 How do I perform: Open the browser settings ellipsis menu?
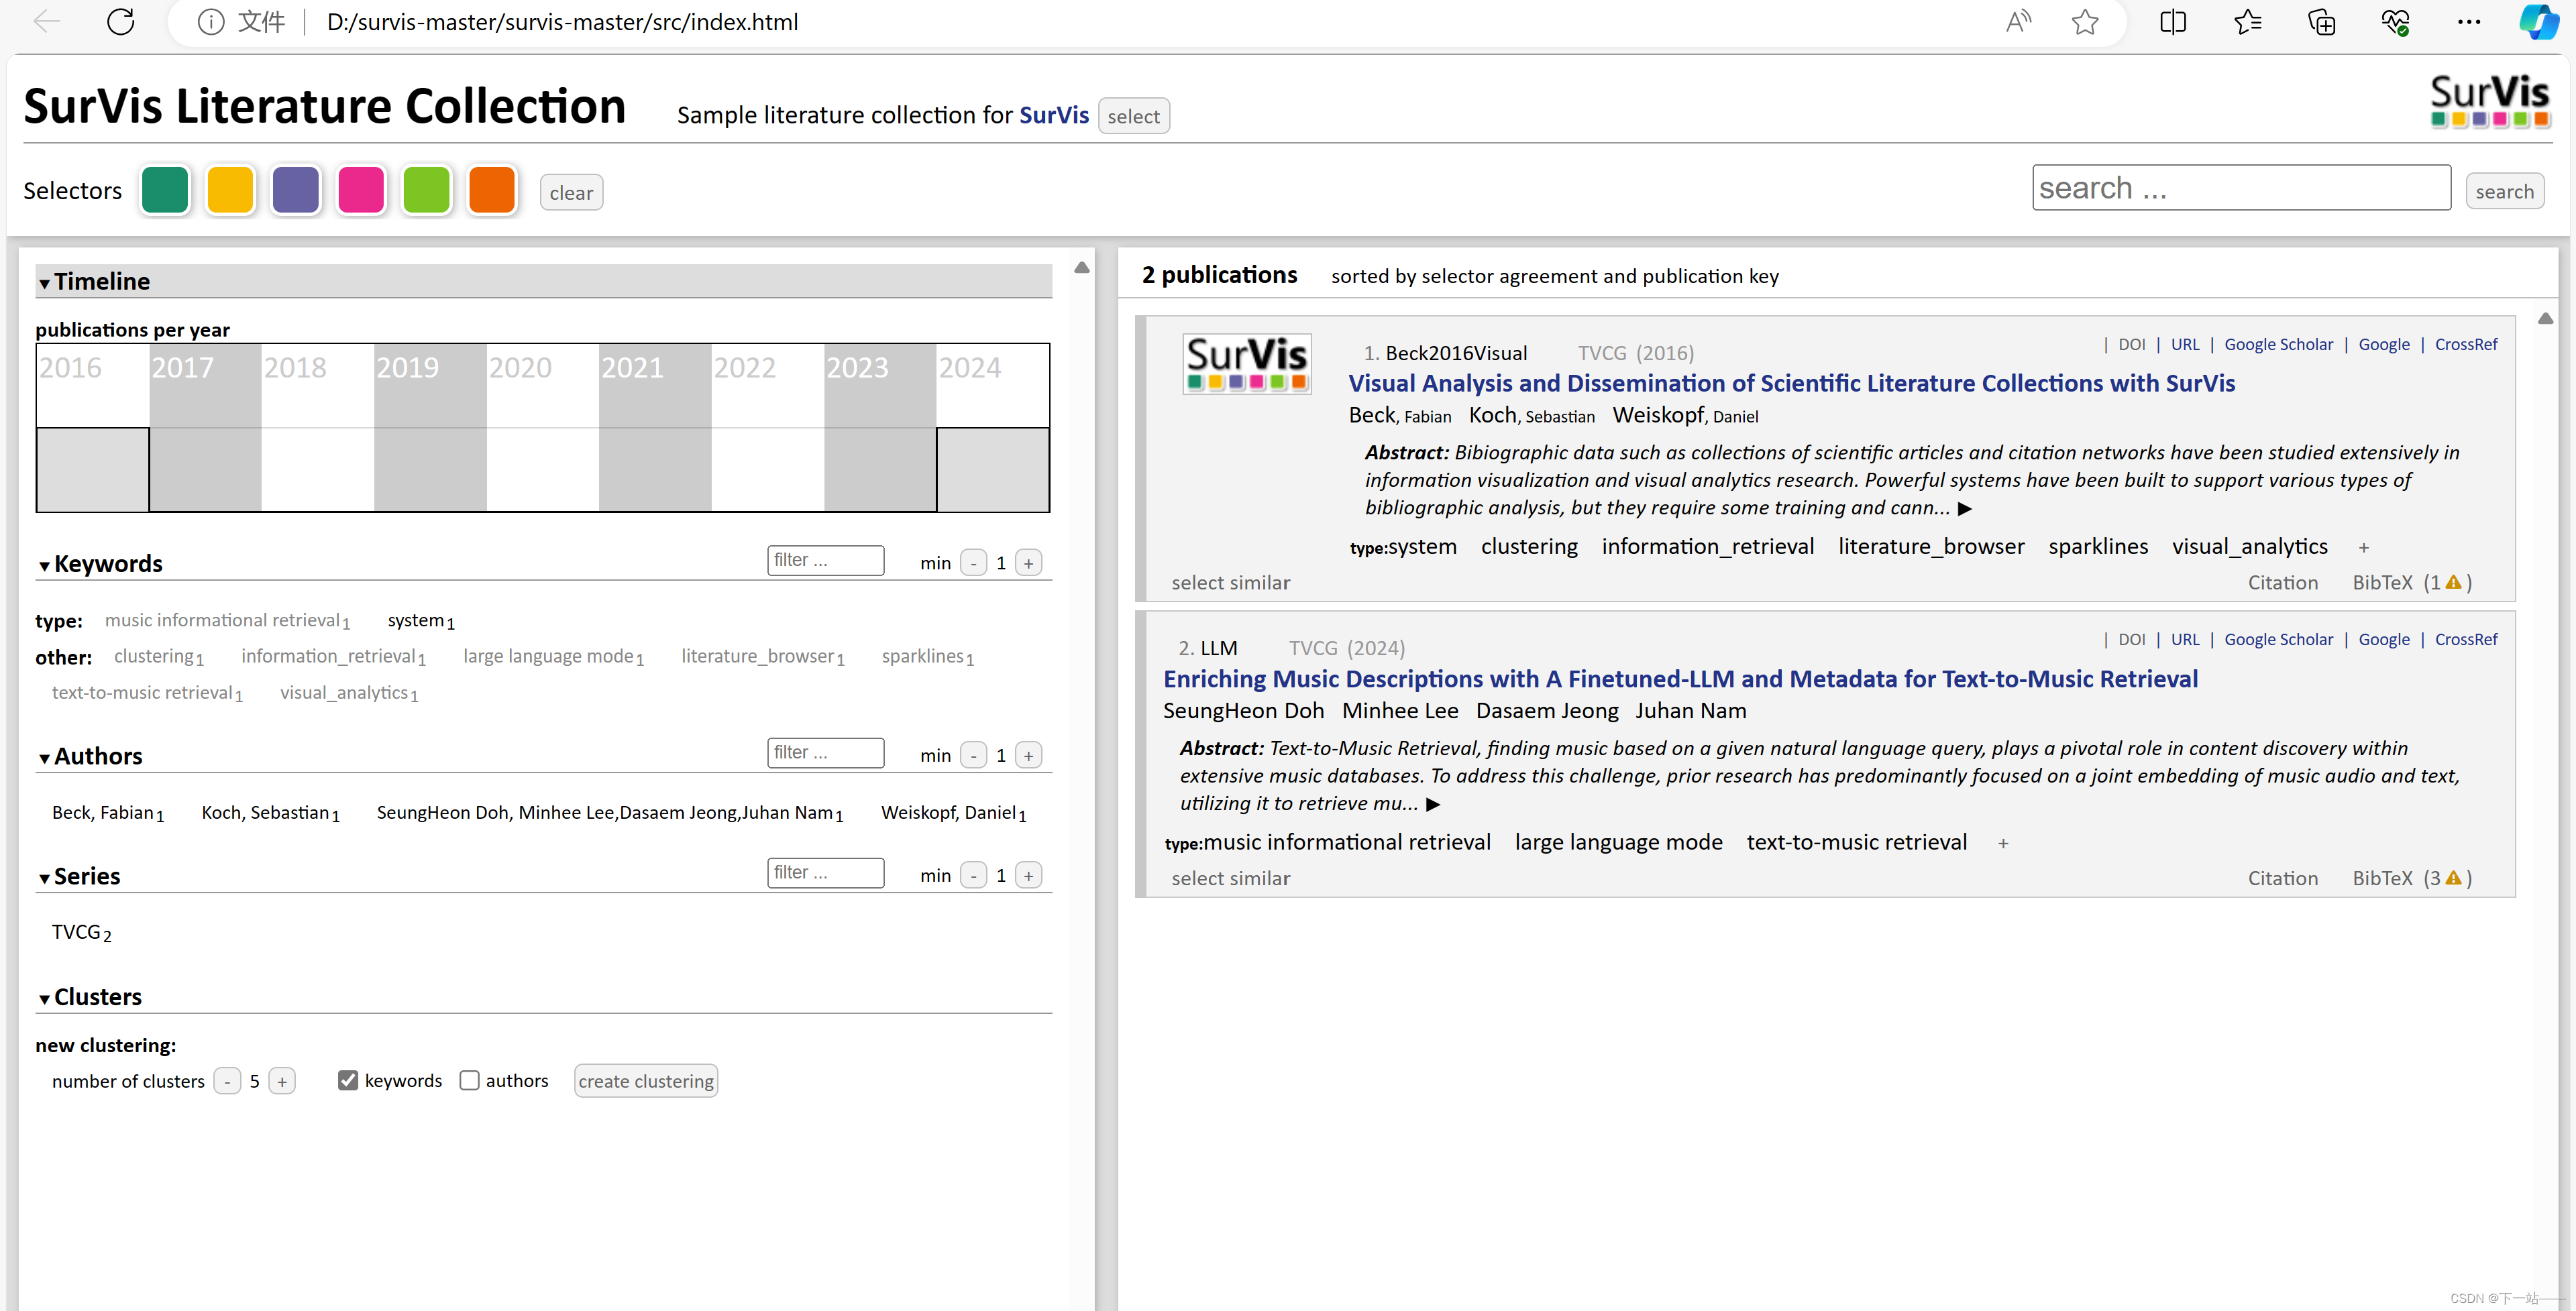[x=2468, y=22]
